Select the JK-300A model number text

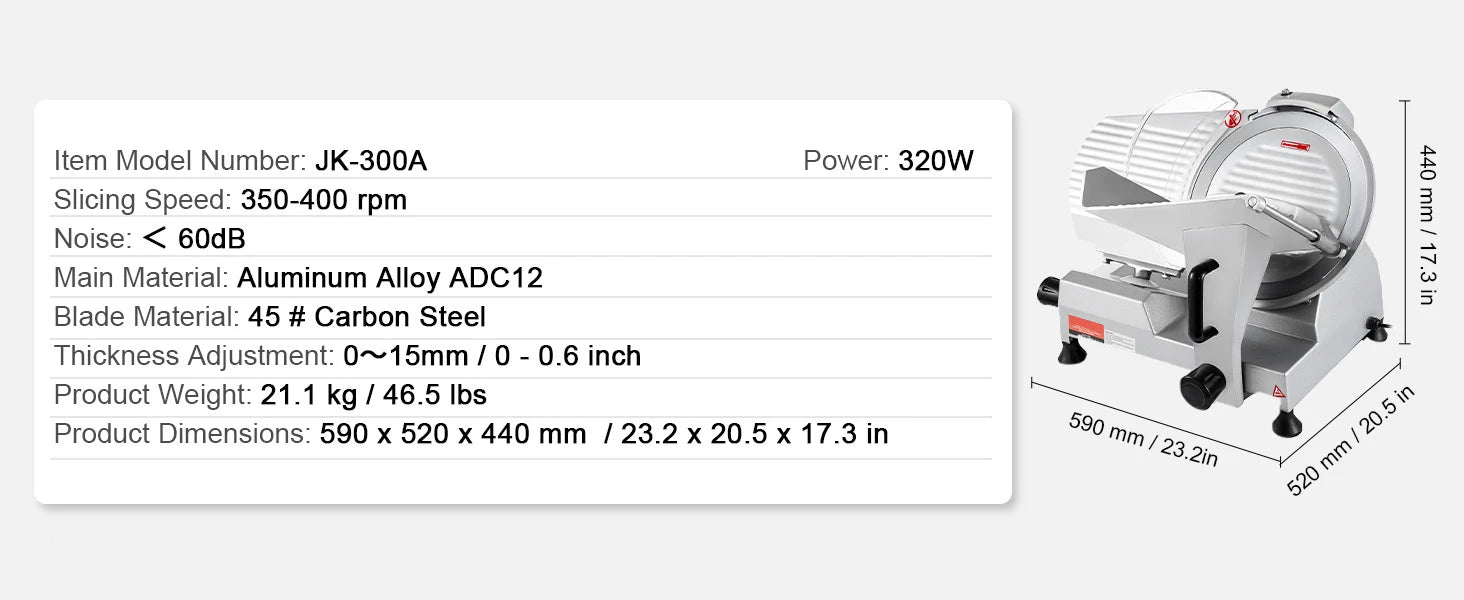pyautogui.click(x=371, y=161)
